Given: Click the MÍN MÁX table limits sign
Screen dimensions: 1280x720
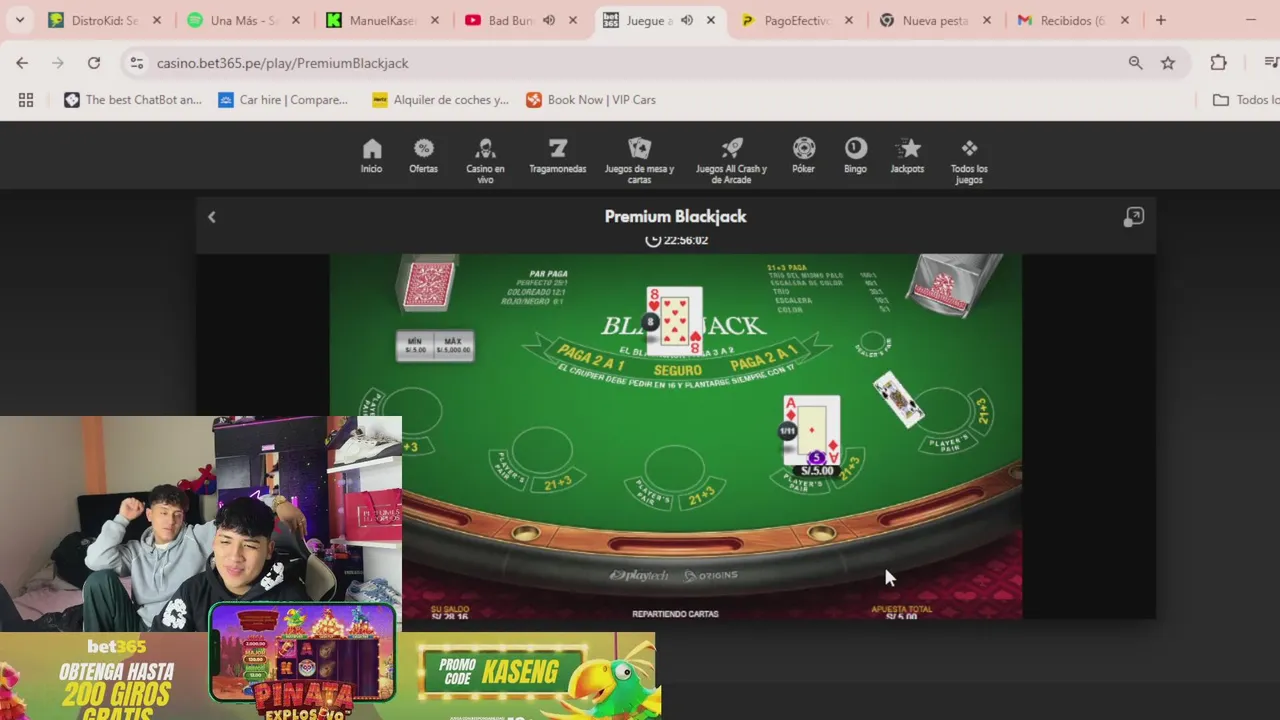Looking at the screenshot, I should pos(434,346).
